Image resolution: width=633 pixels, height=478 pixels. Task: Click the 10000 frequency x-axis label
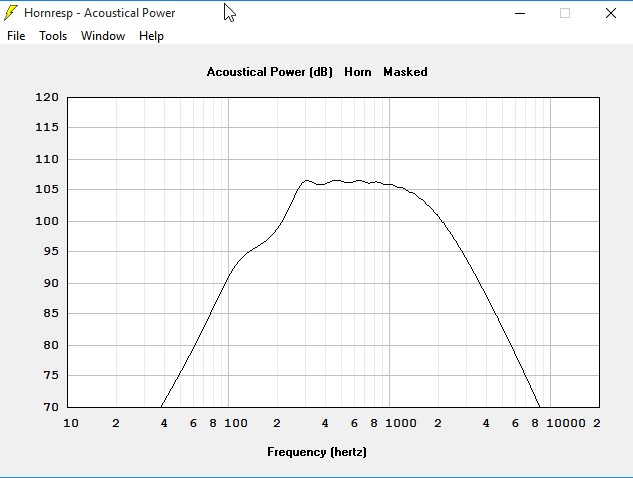[x=566, y=423]
